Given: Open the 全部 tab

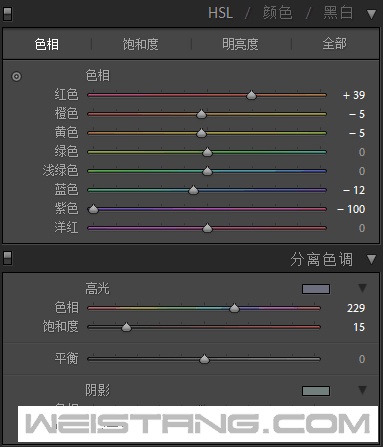Looking at the screenshot, I should pos(335,44).
